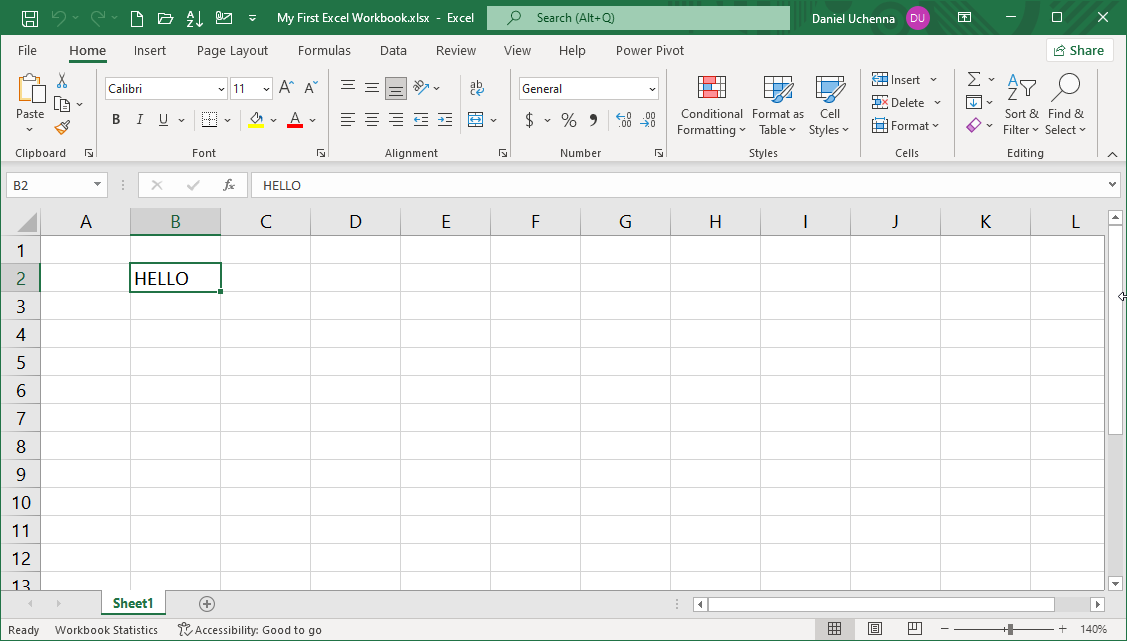Increase decimal places
Image resolution: width=1127 pixels, height=641 pixels.
(x=625, y=119)
